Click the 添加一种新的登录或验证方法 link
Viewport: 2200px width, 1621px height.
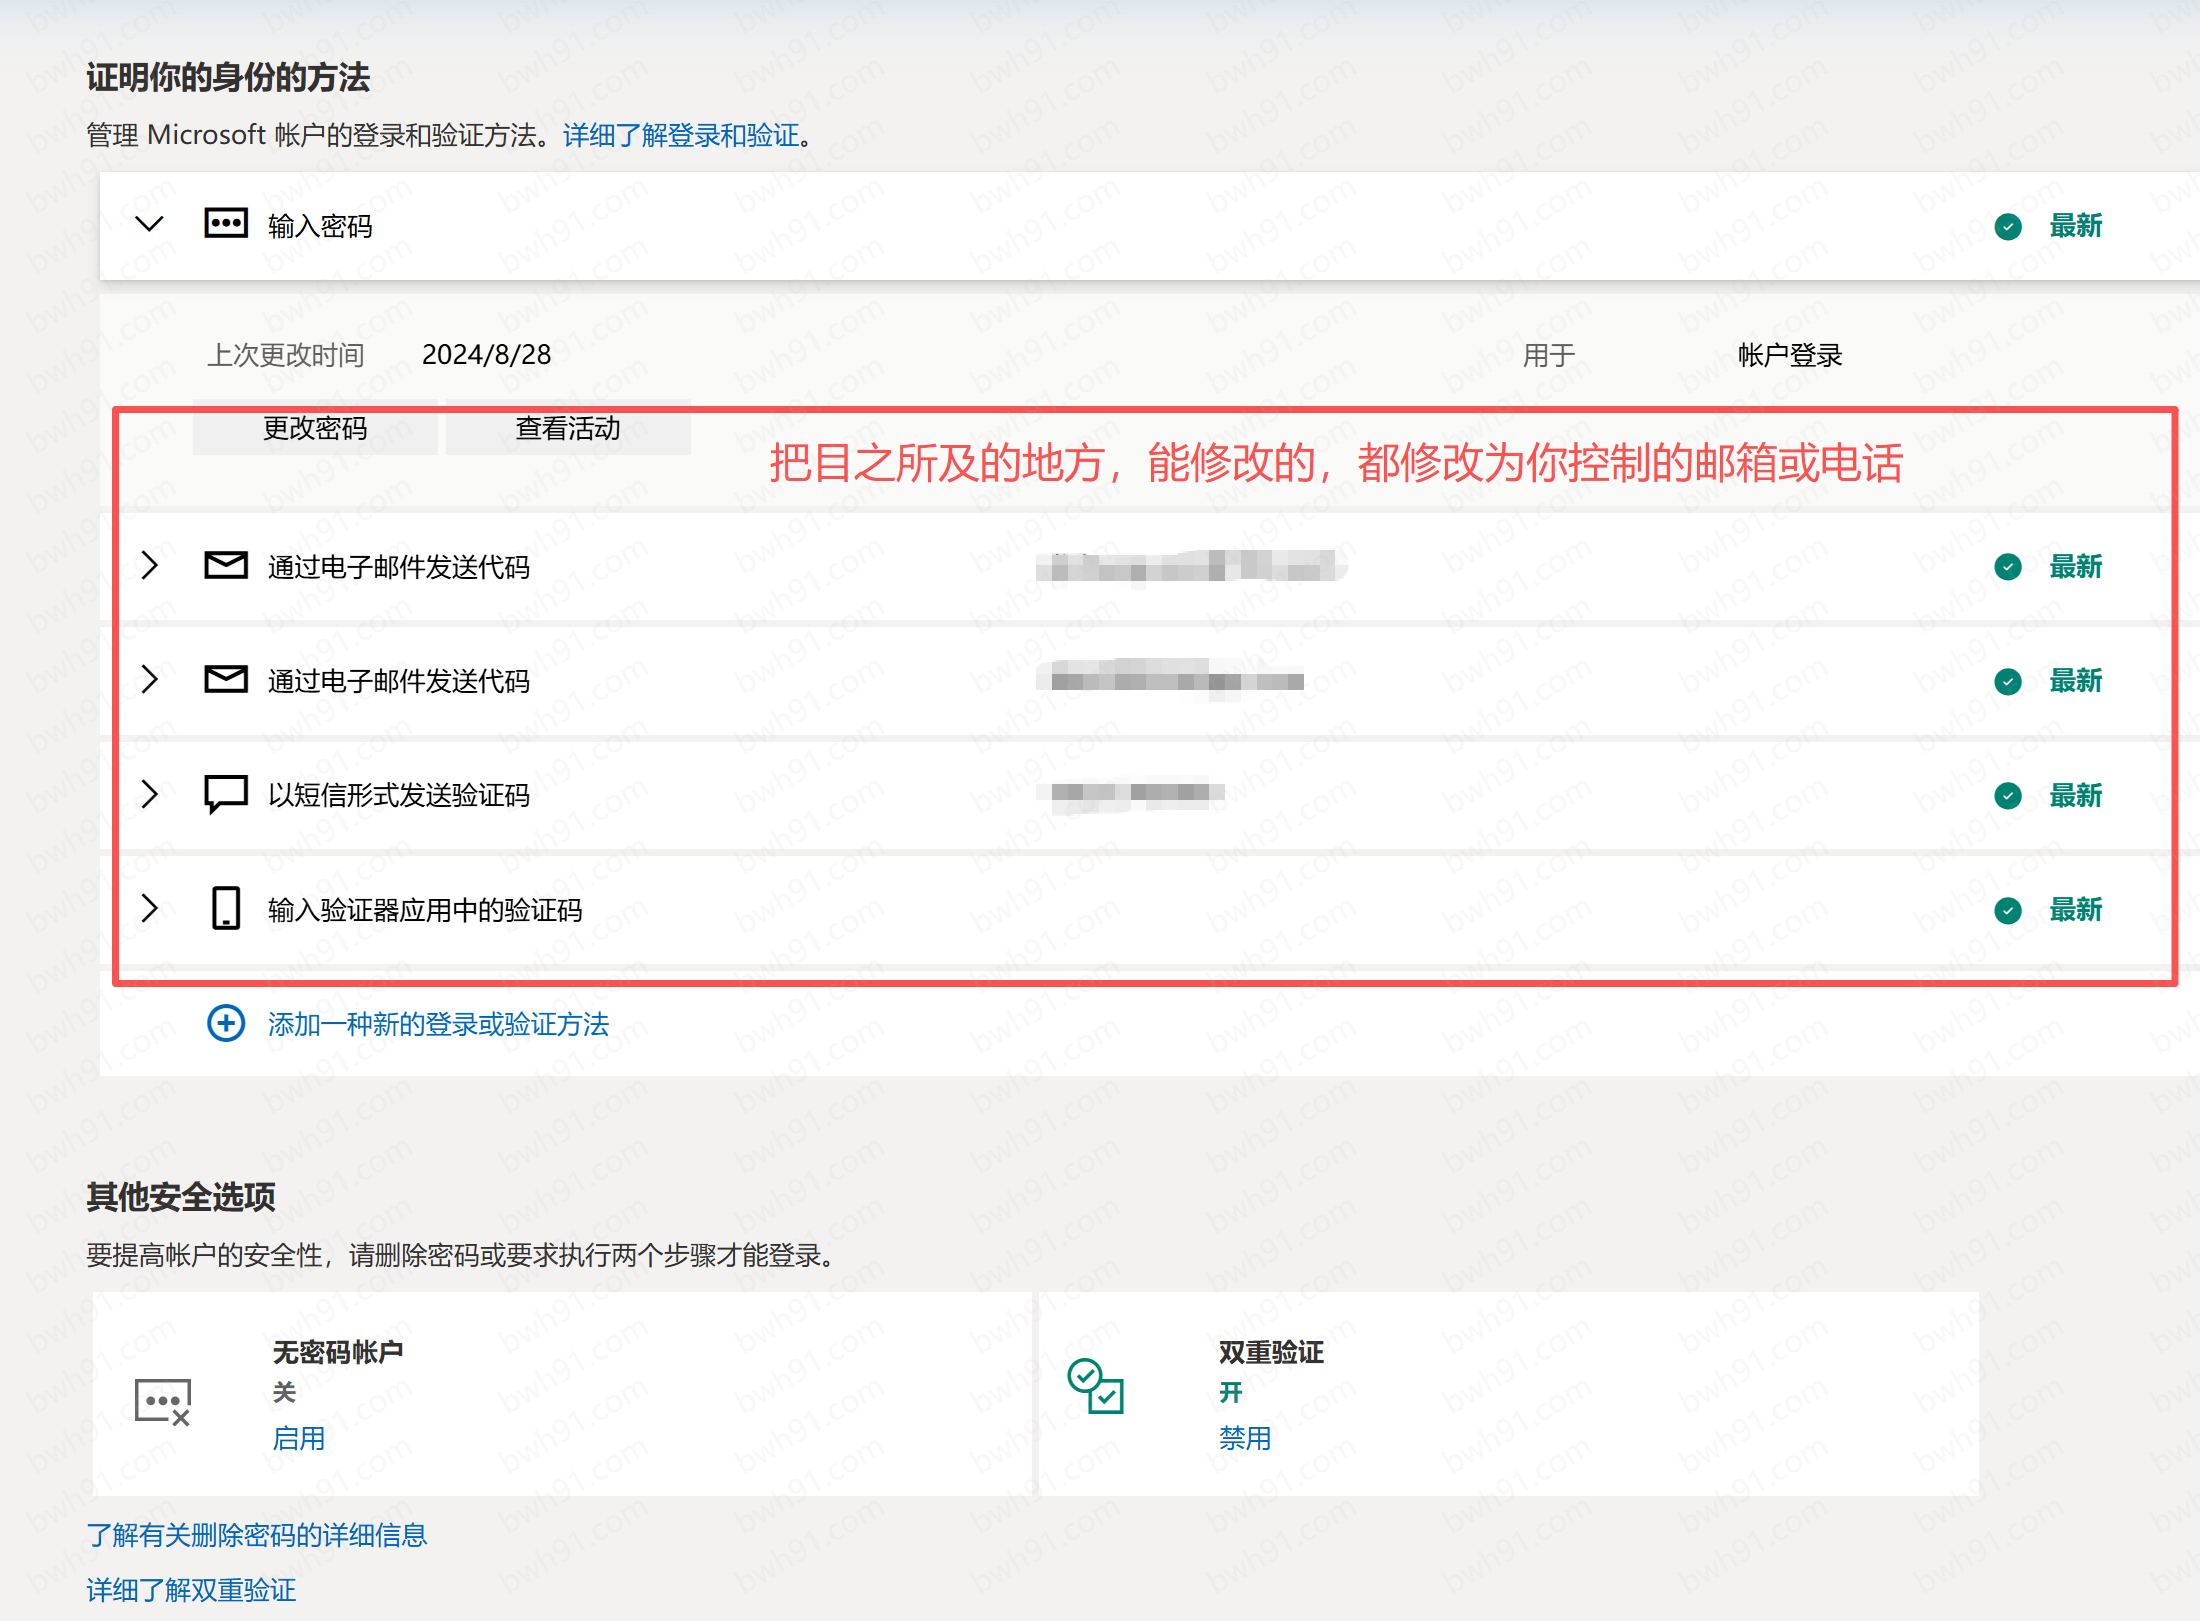click(438, 1024)
